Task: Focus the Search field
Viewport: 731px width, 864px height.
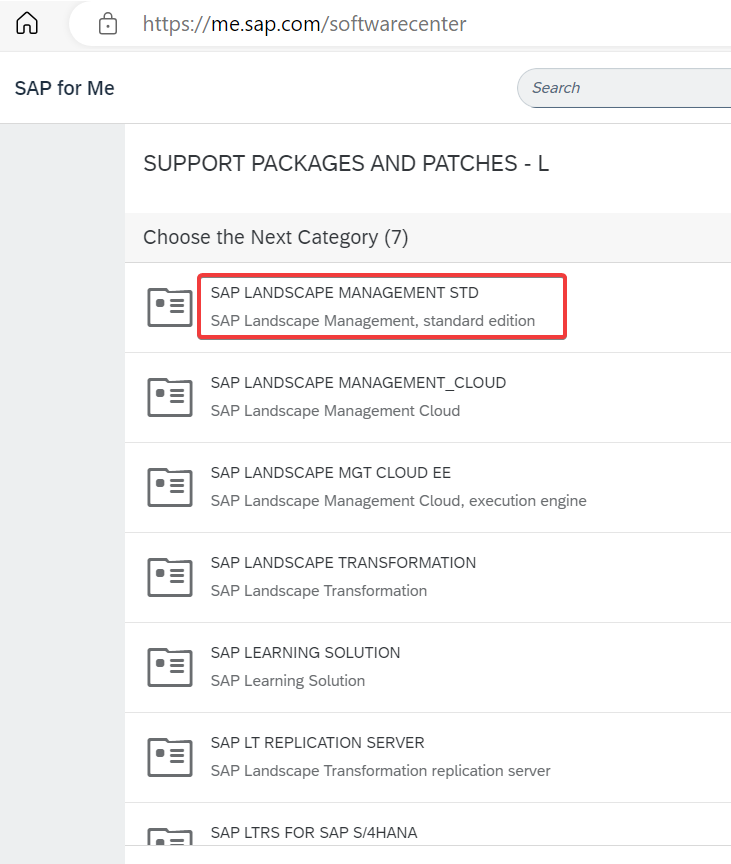Action: tap(624, 88)
